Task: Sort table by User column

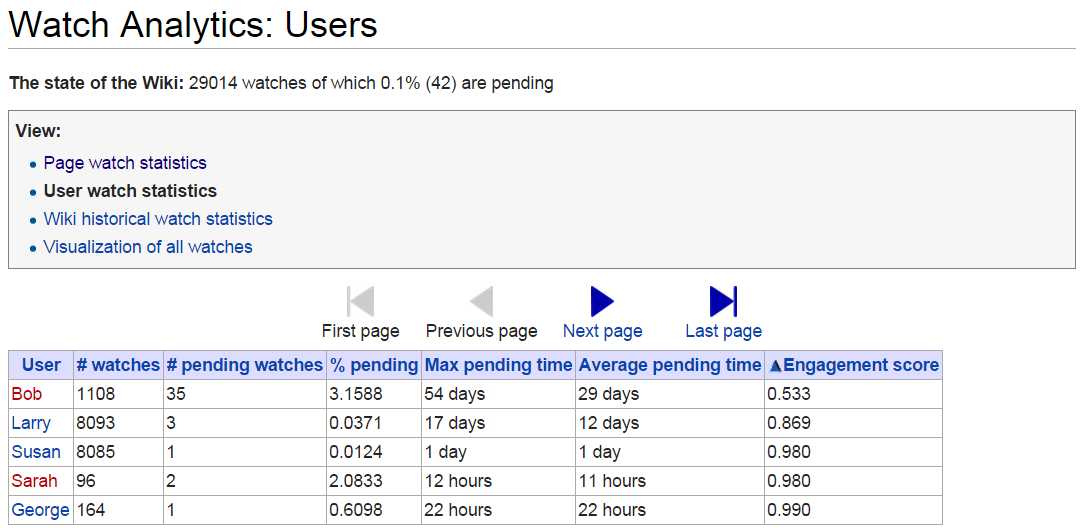Action: [x=41, y=365]
